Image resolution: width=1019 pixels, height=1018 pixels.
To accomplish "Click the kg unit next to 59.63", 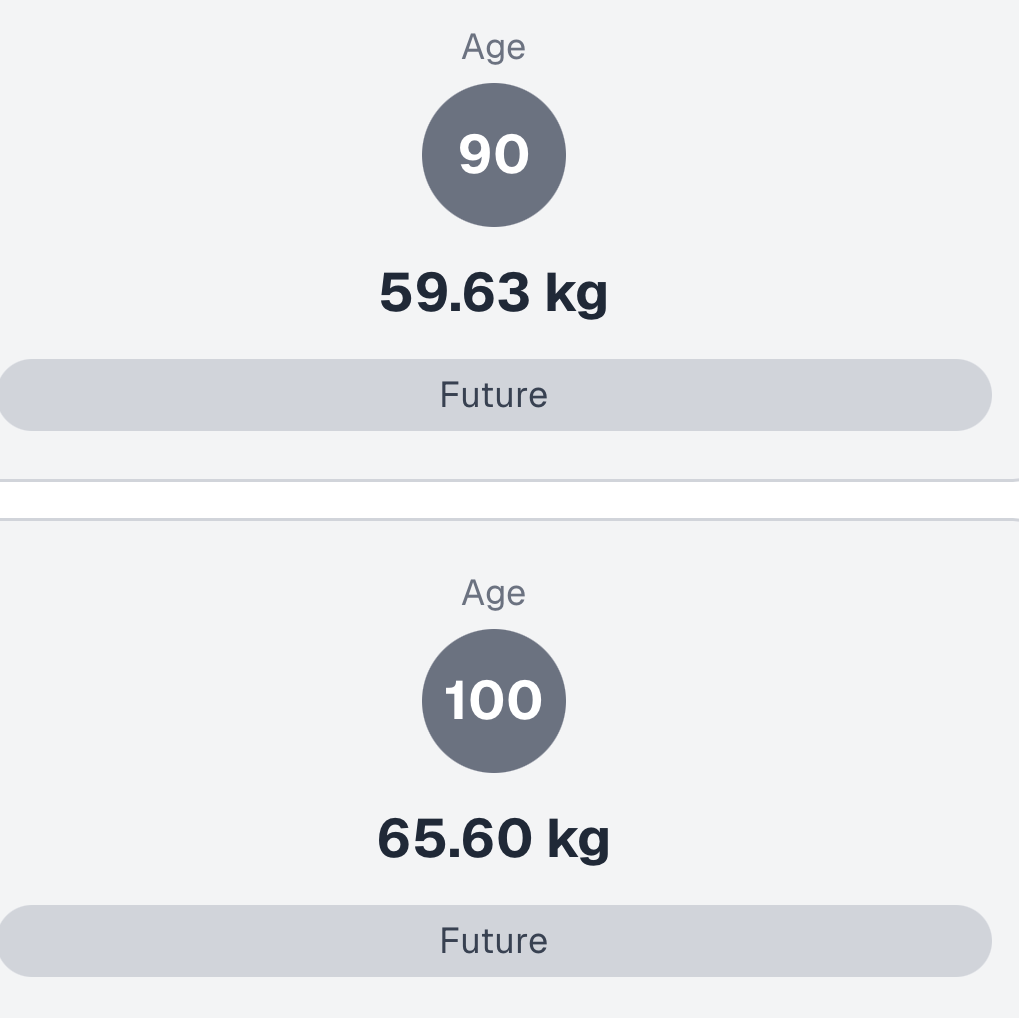I will click(x=576, y=295).
